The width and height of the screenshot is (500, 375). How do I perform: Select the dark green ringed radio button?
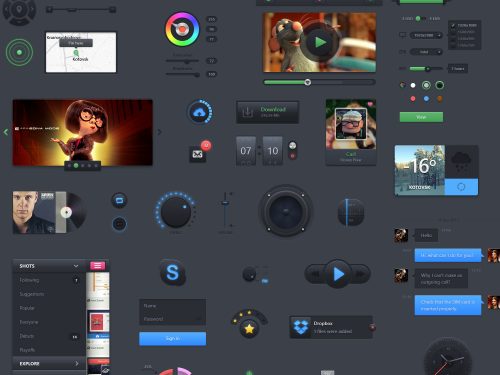click(440, 85)
